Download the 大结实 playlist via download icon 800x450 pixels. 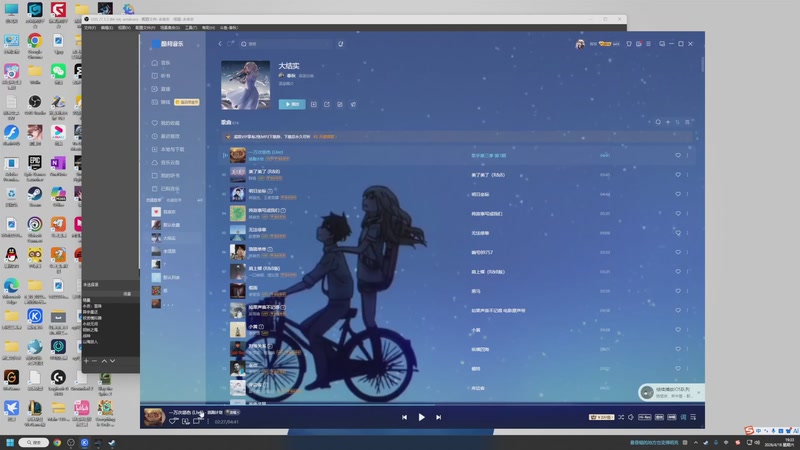pyautogui.click(x=313, y=104)
